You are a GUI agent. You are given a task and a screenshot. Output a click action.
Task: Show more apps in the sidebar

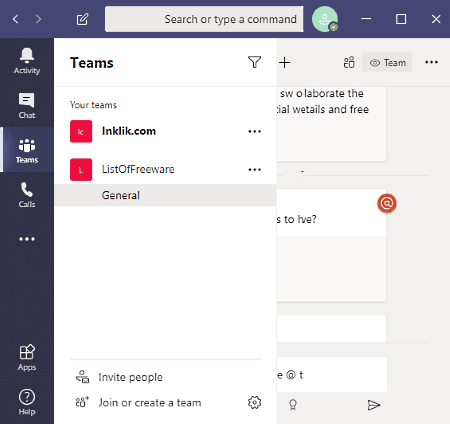(27, 239)
